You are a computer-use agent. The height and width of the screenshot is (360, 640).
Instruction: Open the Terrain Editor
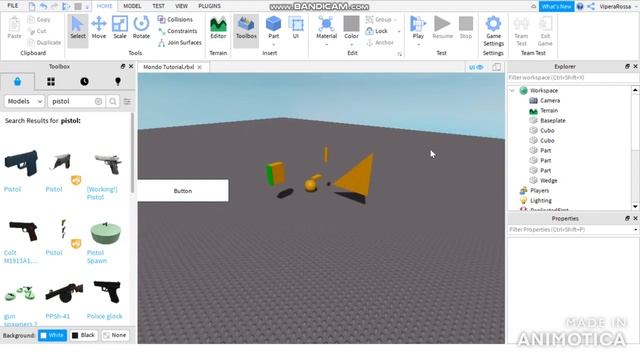coord(218,28)
